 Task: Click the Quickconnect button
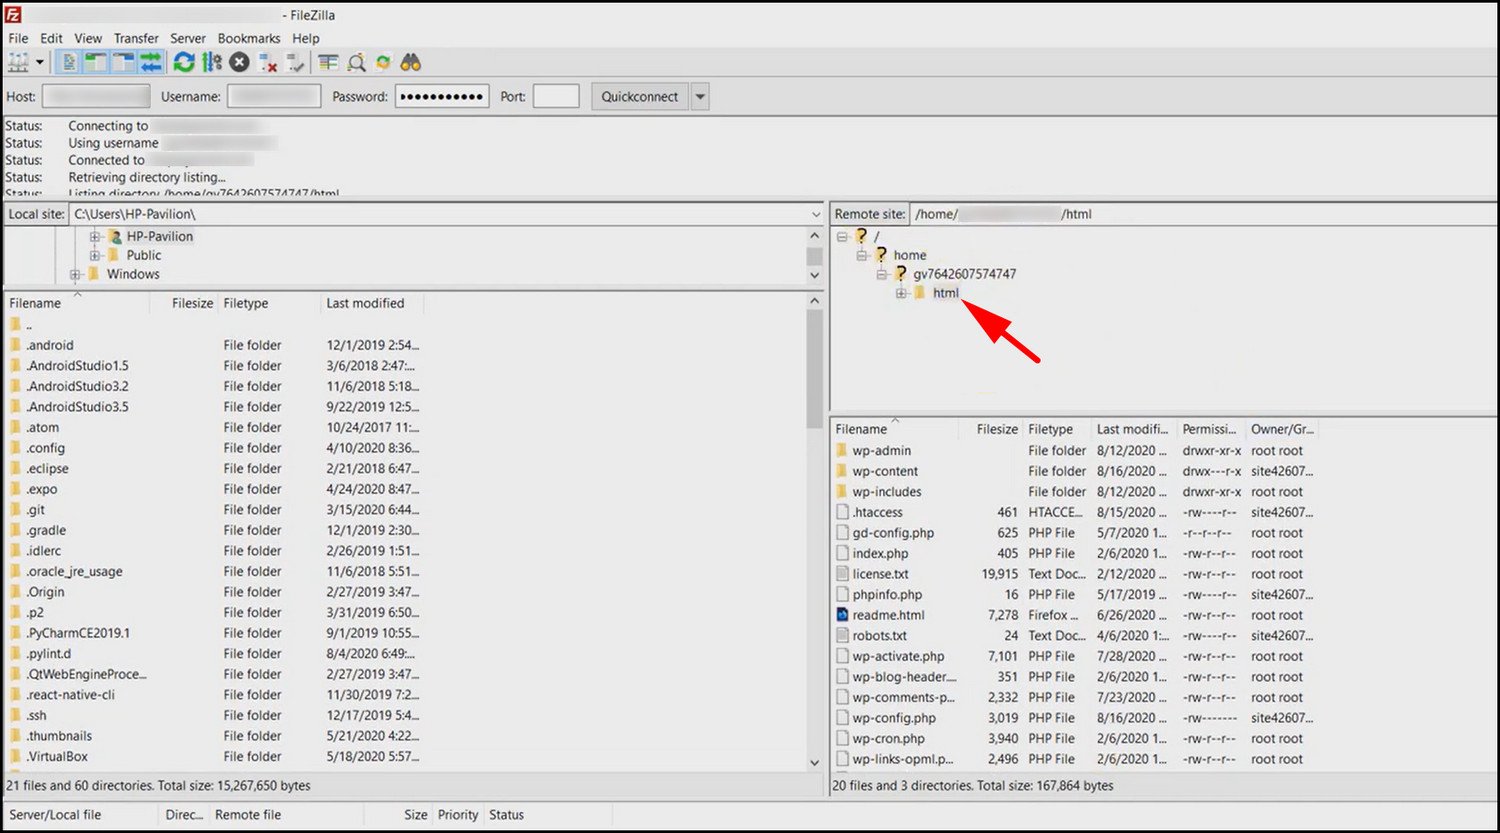tap(639, 97)
